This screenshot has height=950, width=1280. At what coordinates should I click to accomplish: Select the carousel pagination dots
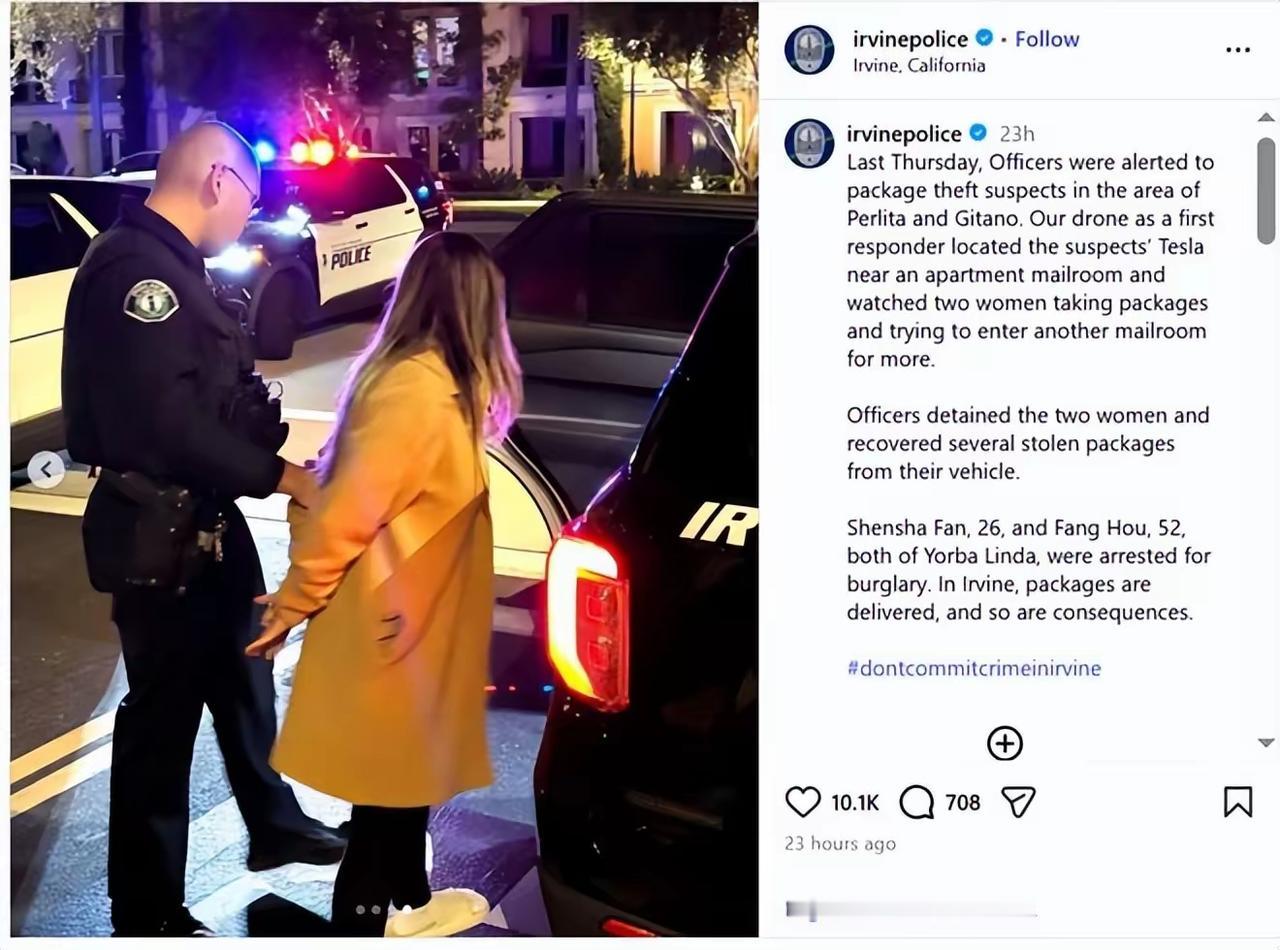[x=368, y=909]
